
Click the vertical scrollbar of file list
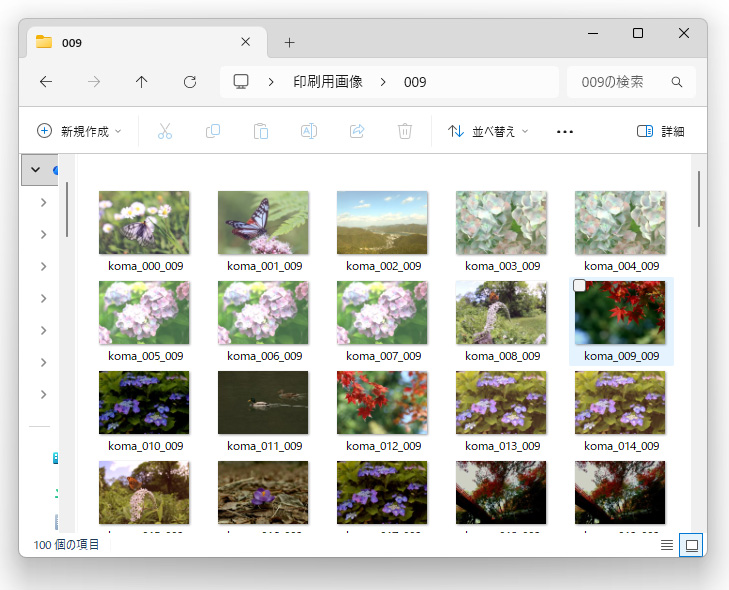[699, 199]
